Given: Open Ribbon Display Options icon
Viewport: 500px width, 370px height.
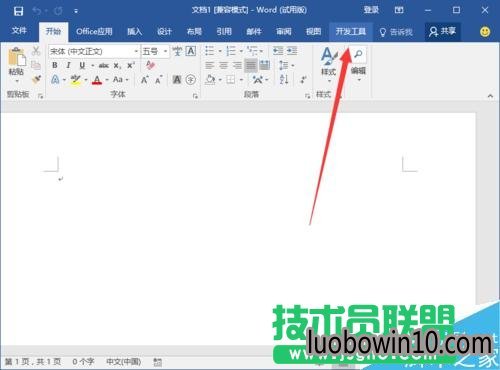Looking at the screenshot, I should coord(399,10).
